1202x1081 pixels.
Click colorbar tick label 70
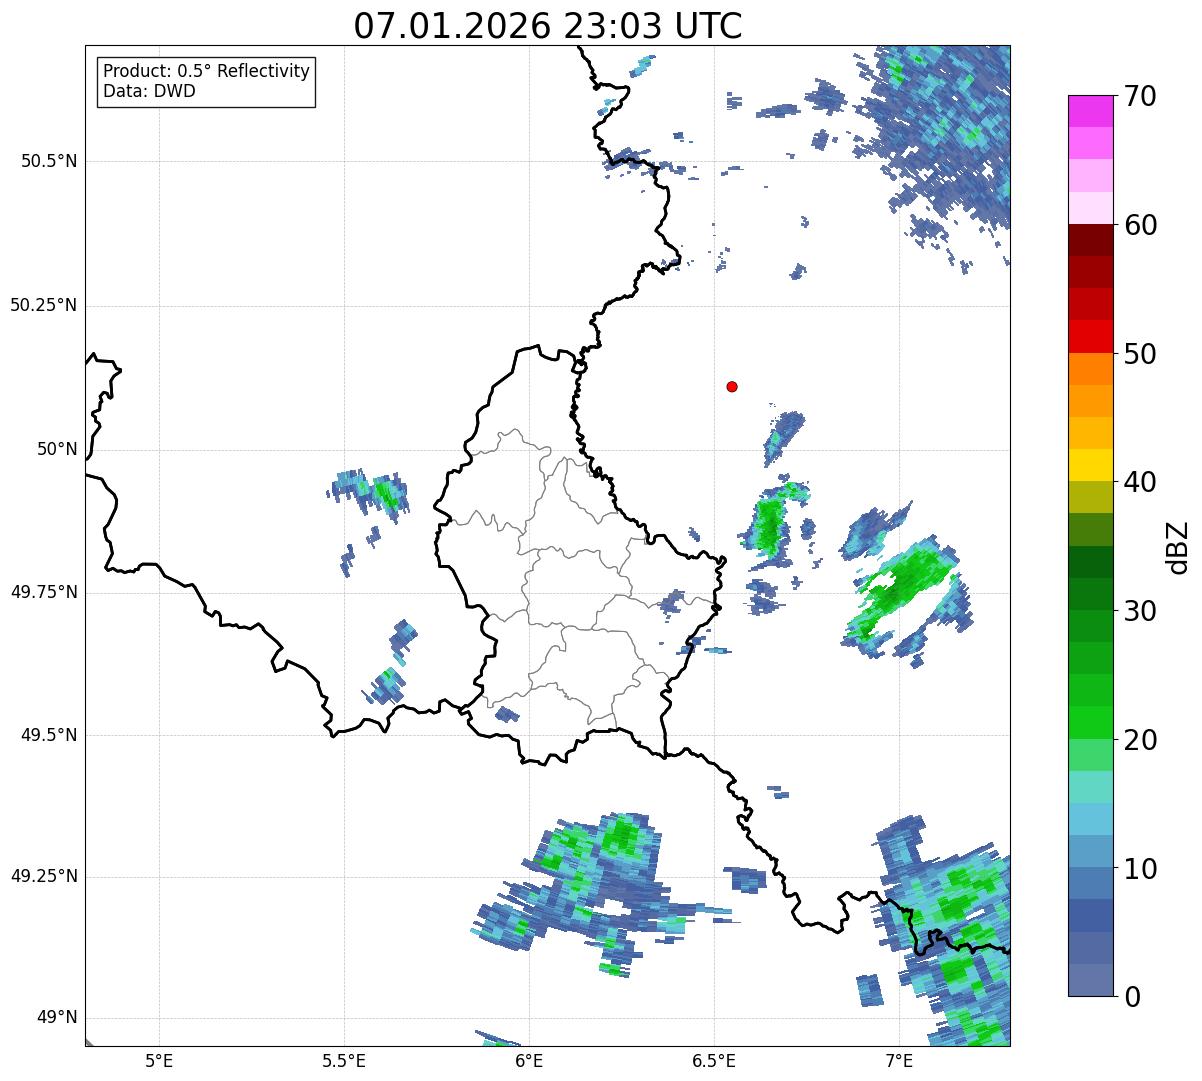(1140, 96)
